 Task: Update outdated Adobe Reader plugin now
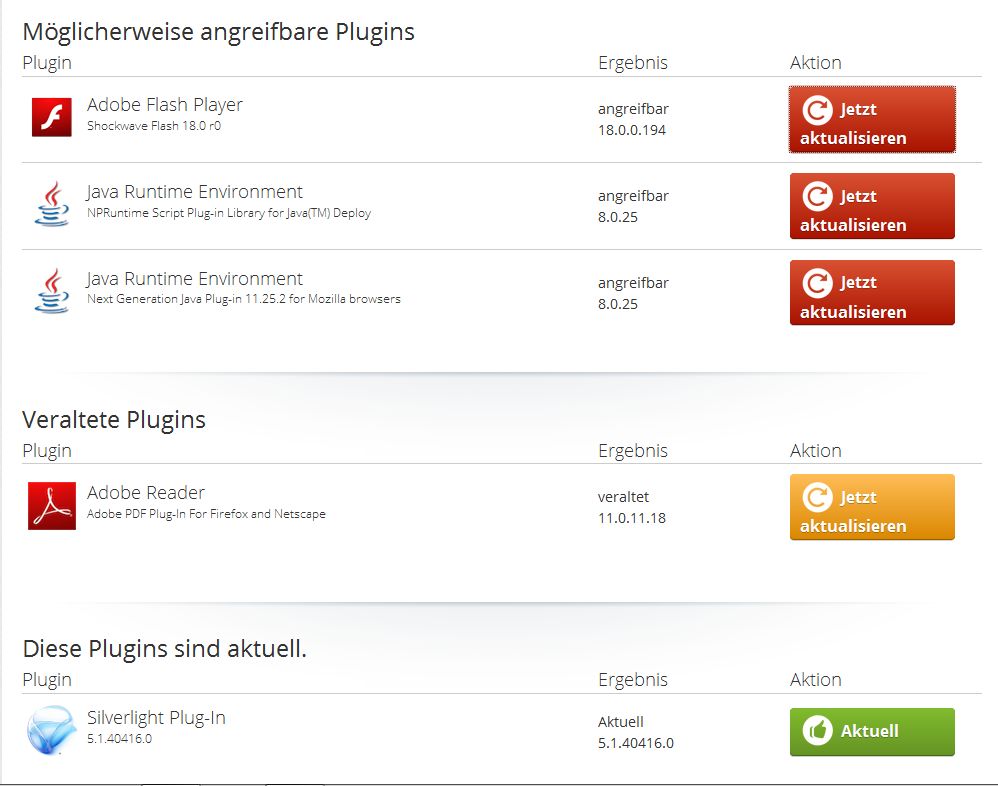tap(872, 507)
